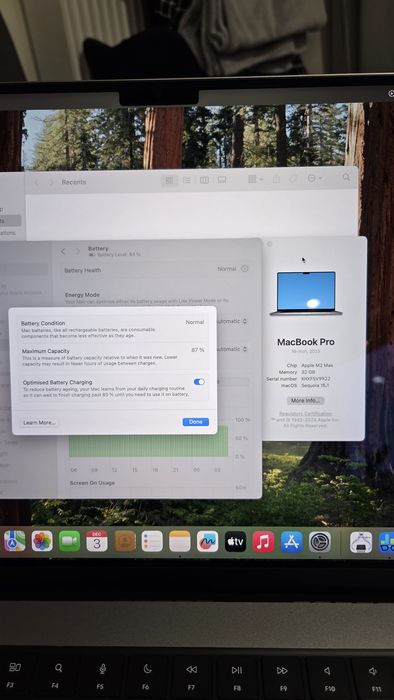Go forward in Battery settings

click(78, 251)
